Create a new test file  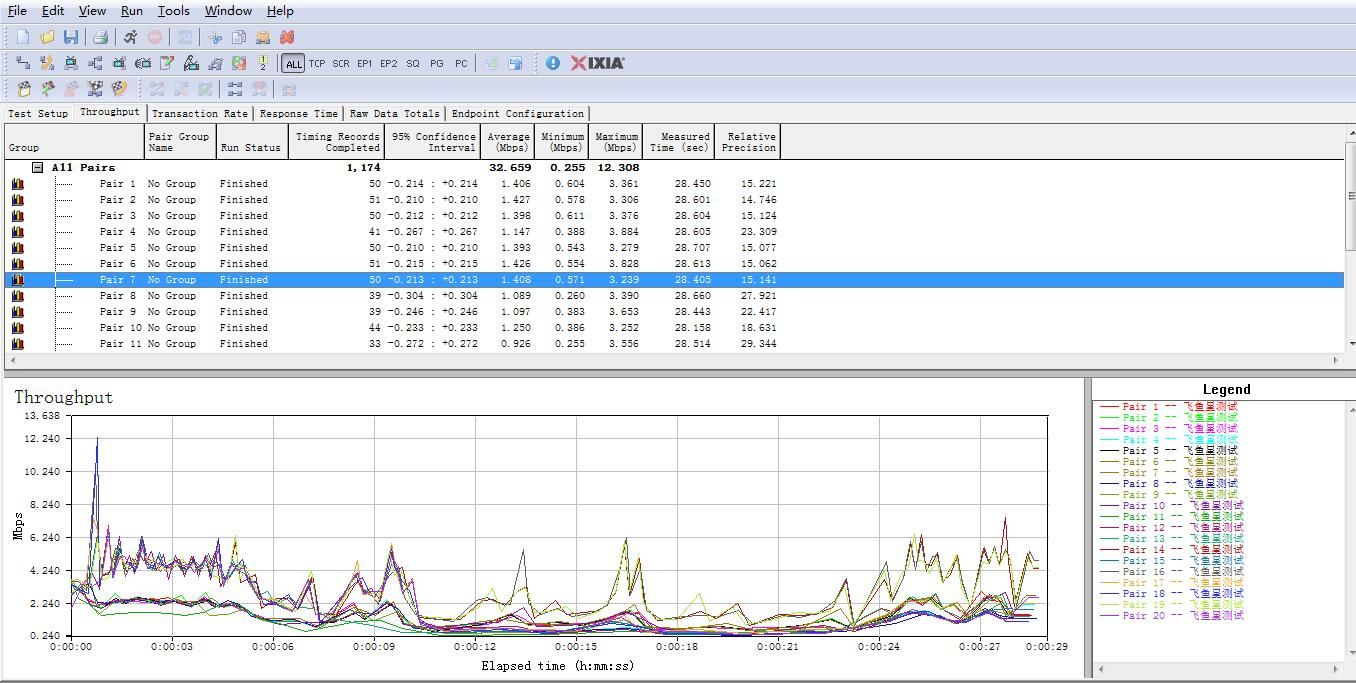[x=23, y=37]
